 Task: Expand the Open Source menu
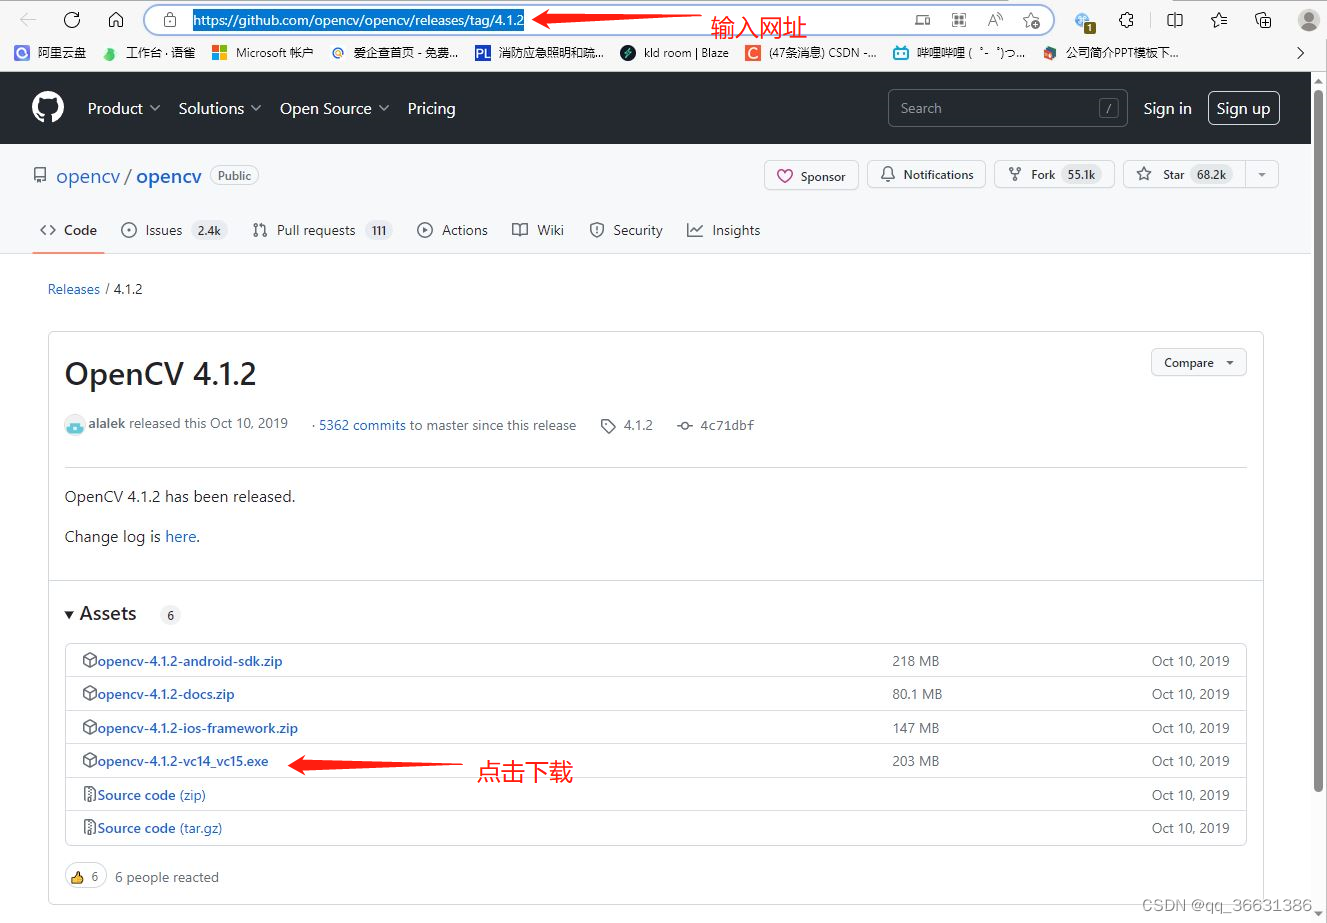pos(334,108)
